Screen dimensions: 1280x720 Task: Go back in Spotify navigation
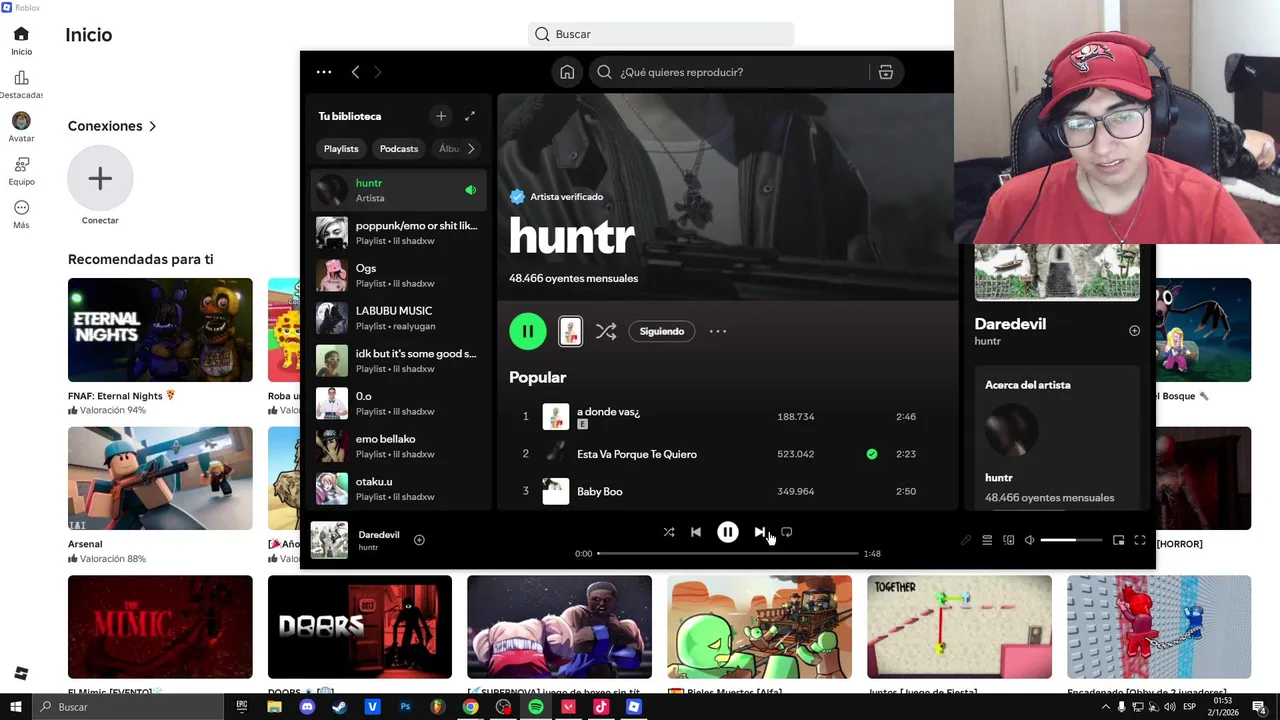tap(355, 72)
